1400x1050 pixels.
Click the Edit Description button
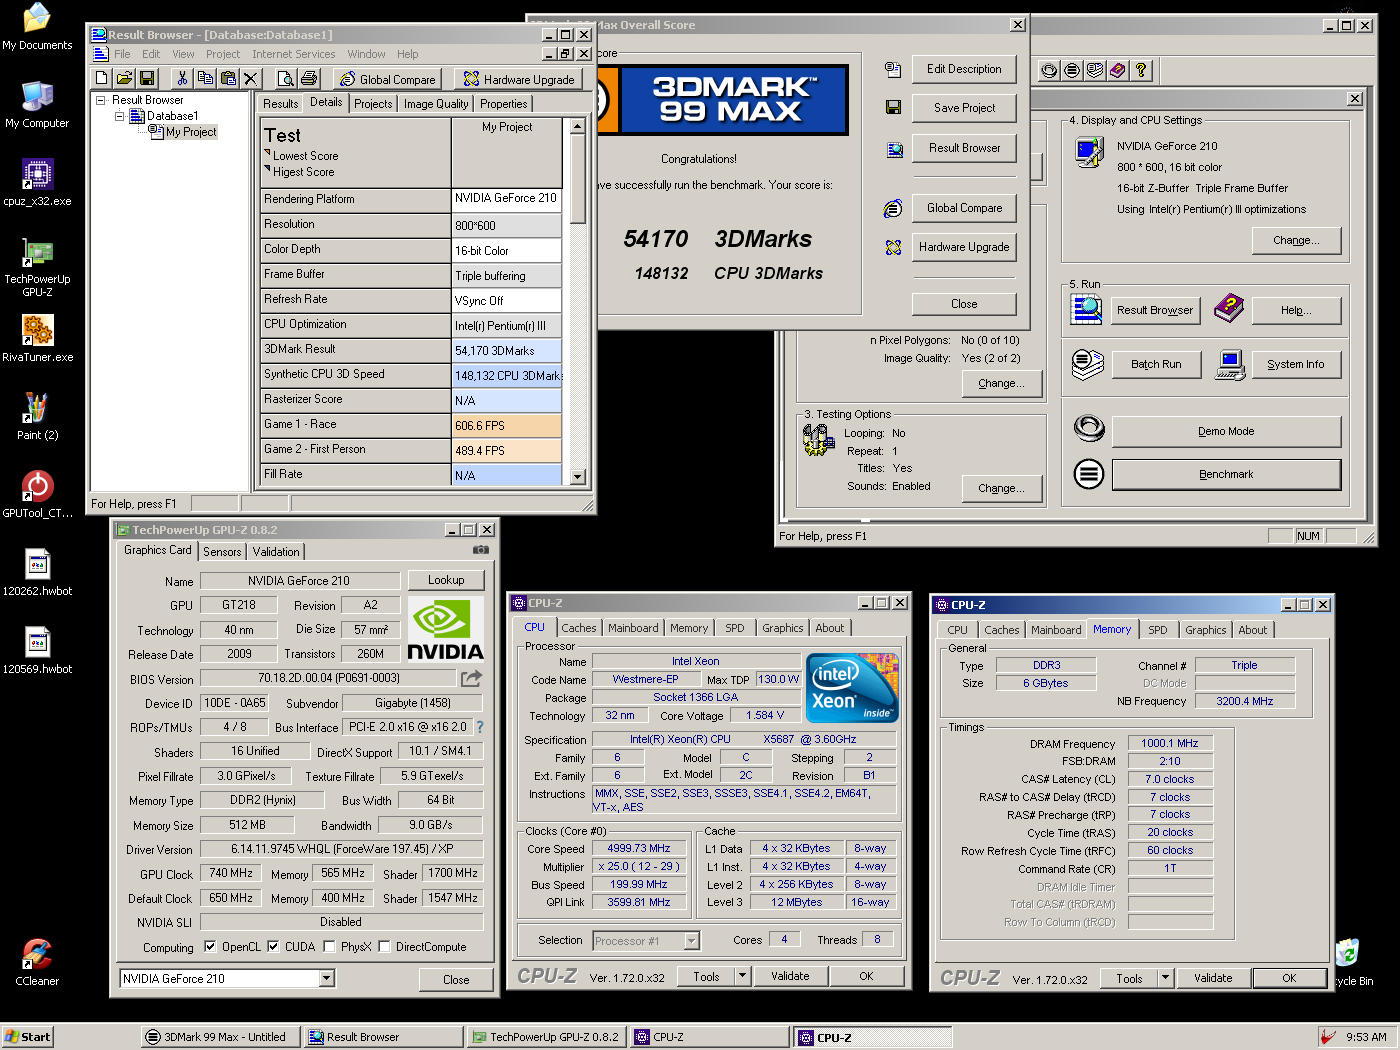coord(964,69)
